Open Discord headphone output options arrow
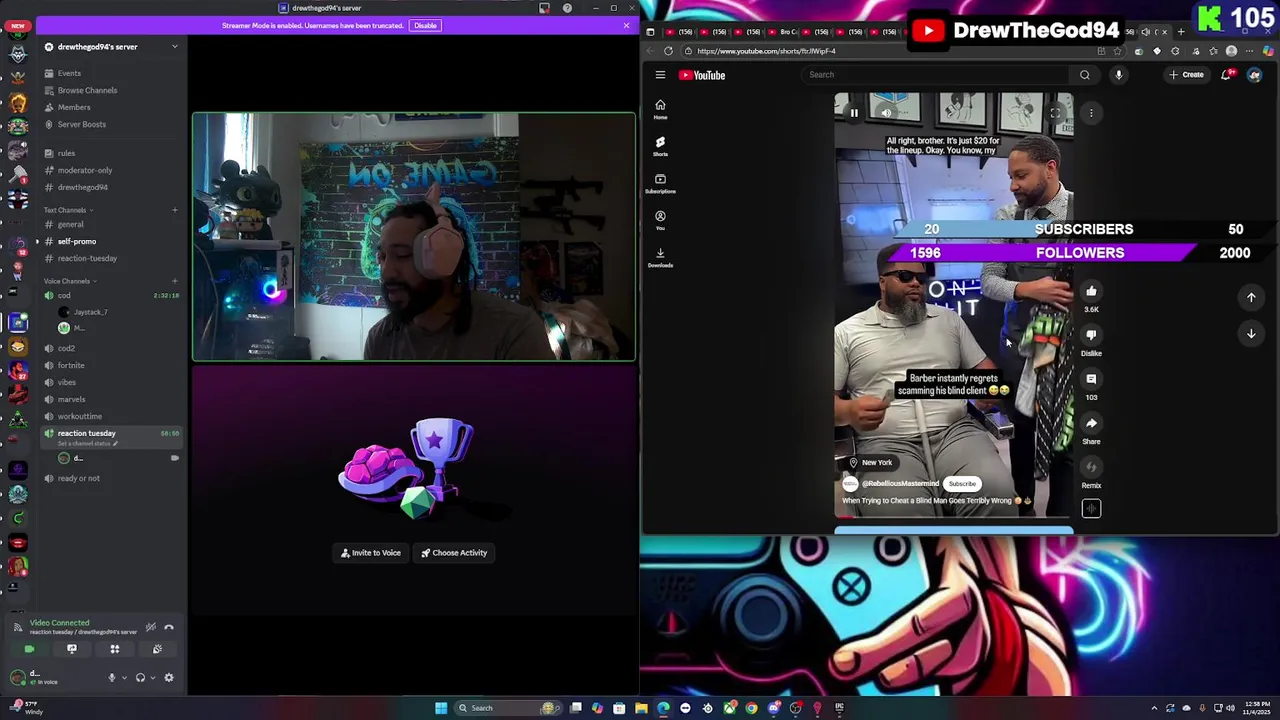 tap(152, 678)
